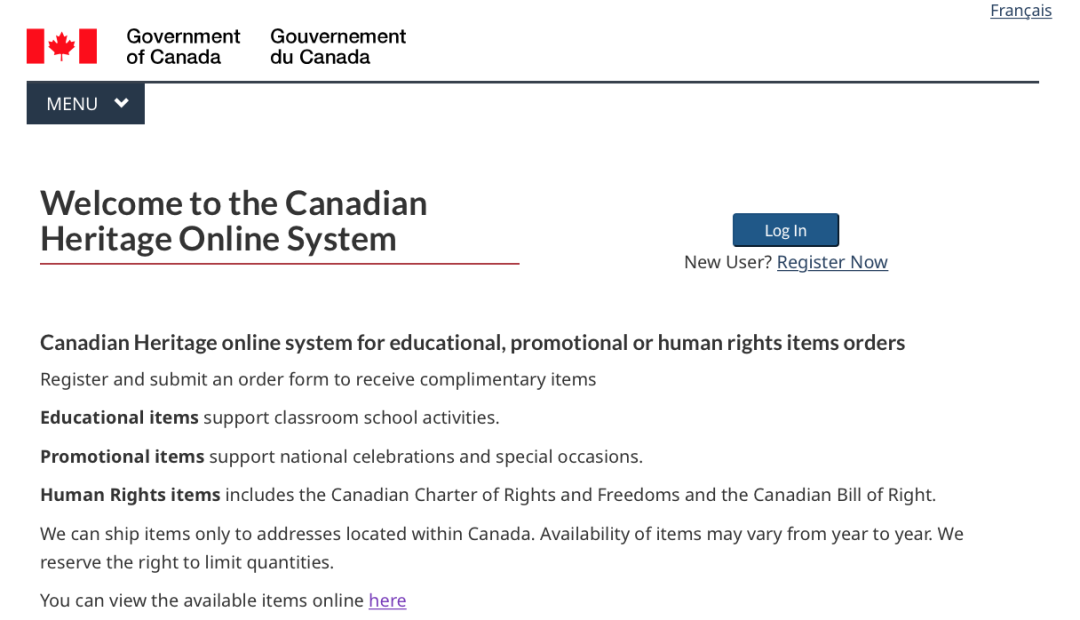This screenshot has width=1080, height=620.
Task: Select the bold 'Human Rights items' text
Action: [130, 494]
